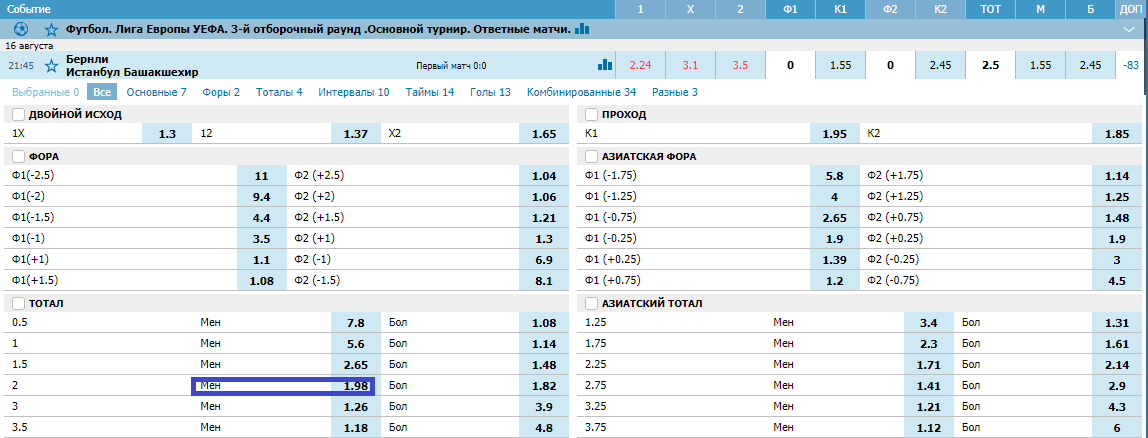Viewport: 1148px width, 438px height.
Task: Tick the ПРОХОД section checkbox
Action: (592, 115)
